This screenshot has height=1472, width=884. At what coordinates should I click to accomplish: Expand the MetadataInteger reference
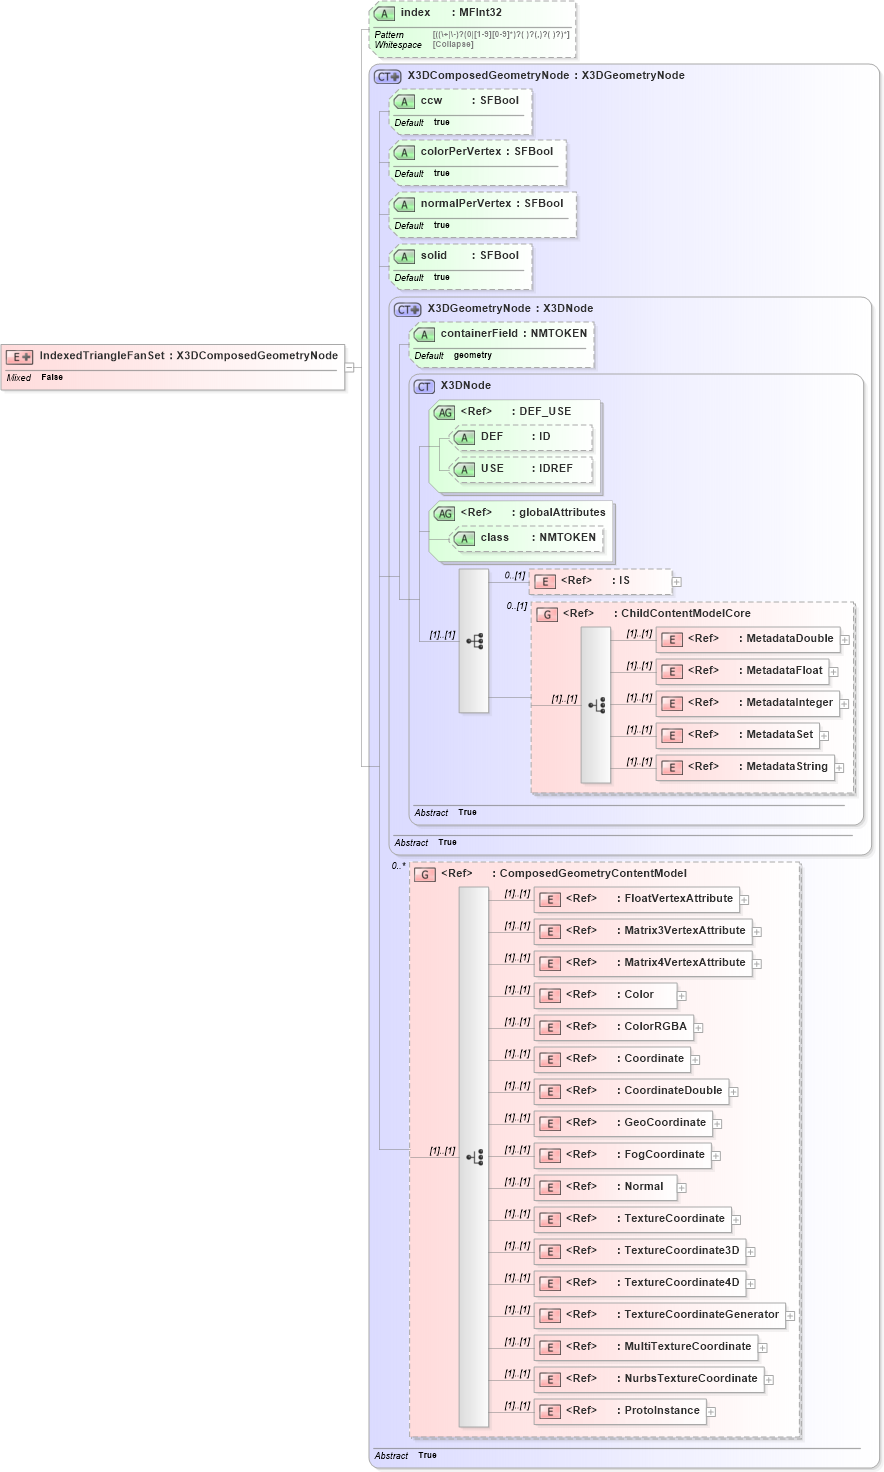pyautogui.click(x=844, y=703)
